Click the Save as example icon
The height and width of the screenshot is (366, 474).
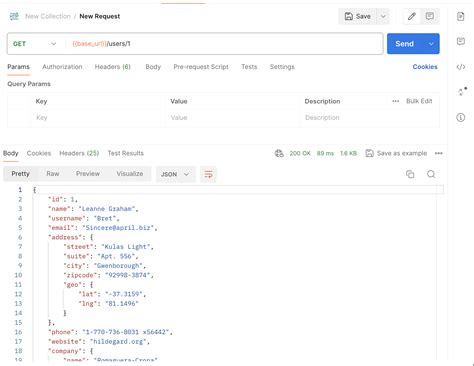pos(370,153)
